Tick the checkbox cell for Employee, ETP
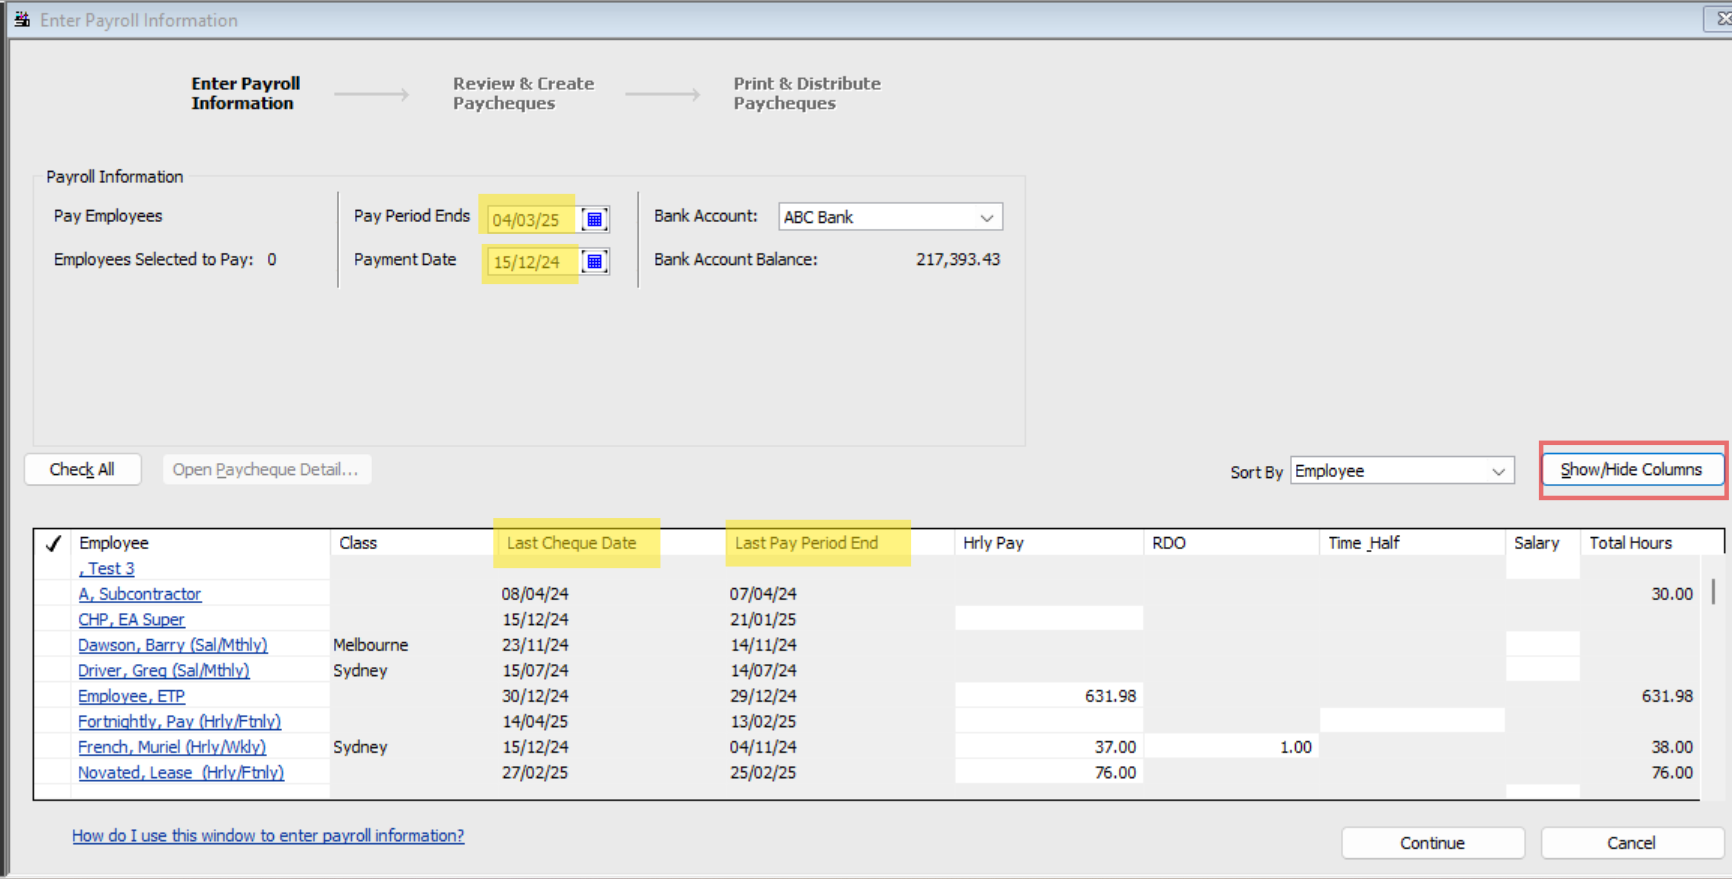This screenshot has width=1732, height=879. [x=53, y=696]
